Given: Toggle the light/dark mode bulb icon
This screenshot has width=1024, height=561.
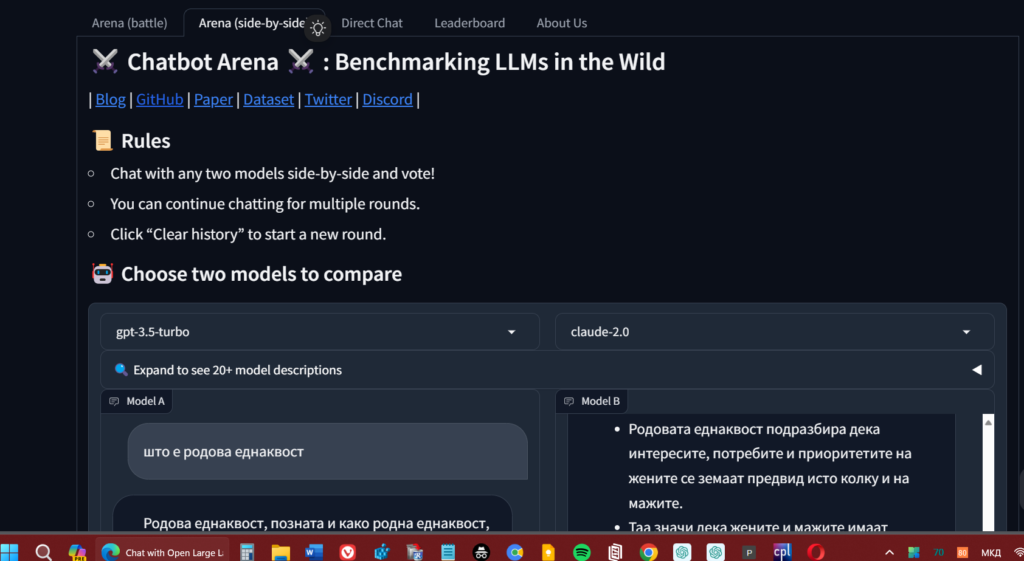Looking at the screenshot, I should point(318,28).
